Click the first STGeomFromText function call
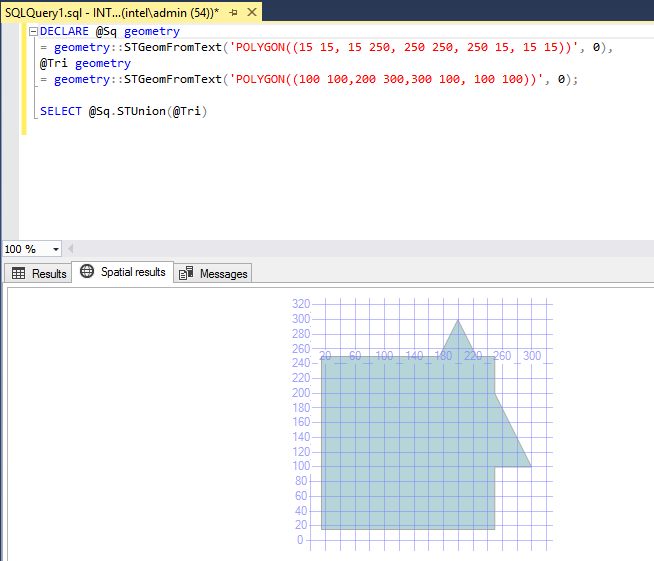 (x=173, y=47)
